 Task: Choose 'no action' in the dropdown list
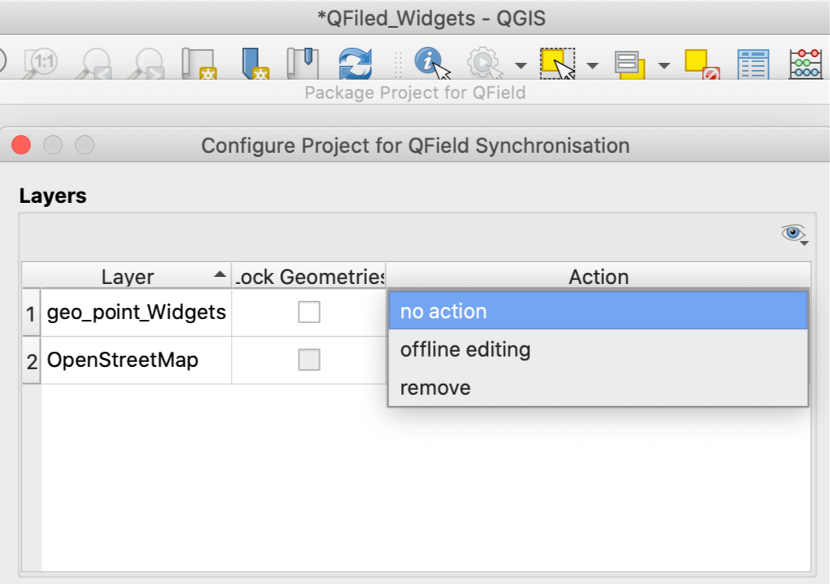598,311
